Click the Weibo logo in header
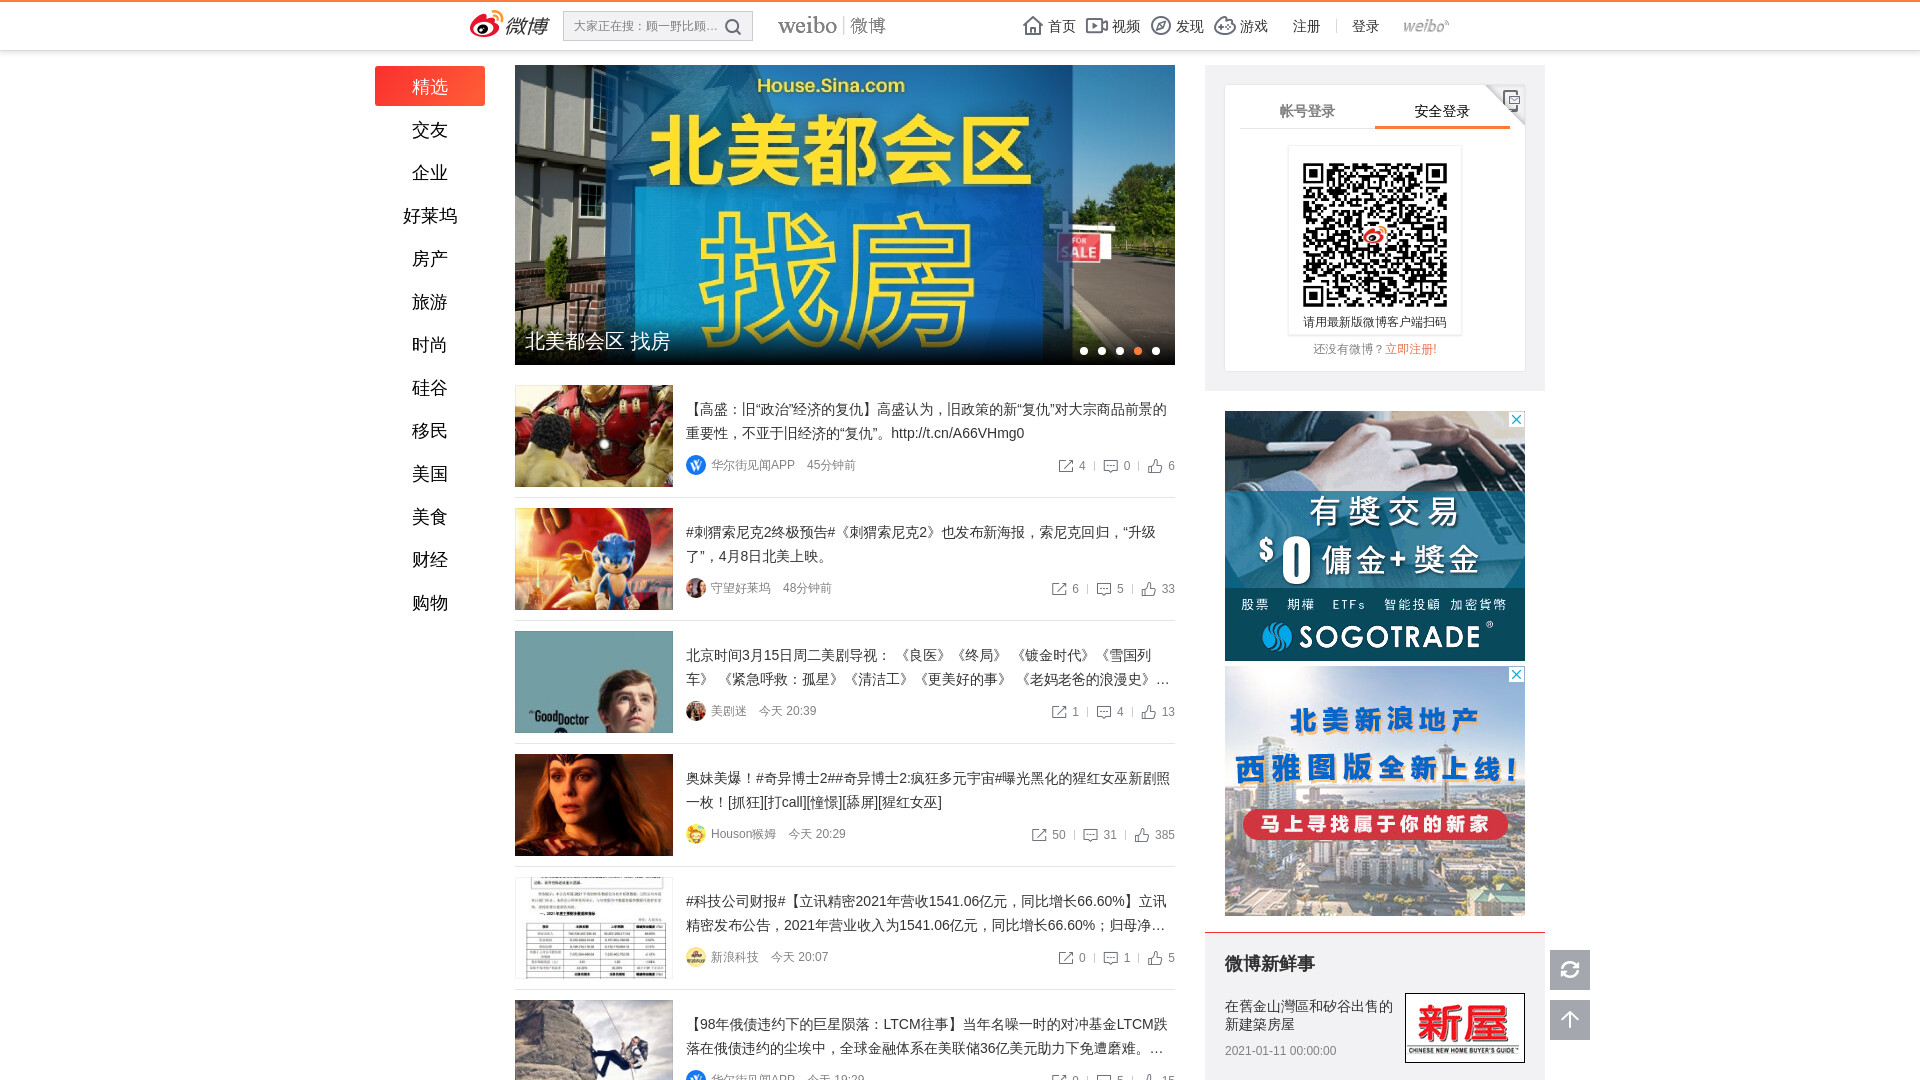1920x1080 pixels. click(509, 25)
